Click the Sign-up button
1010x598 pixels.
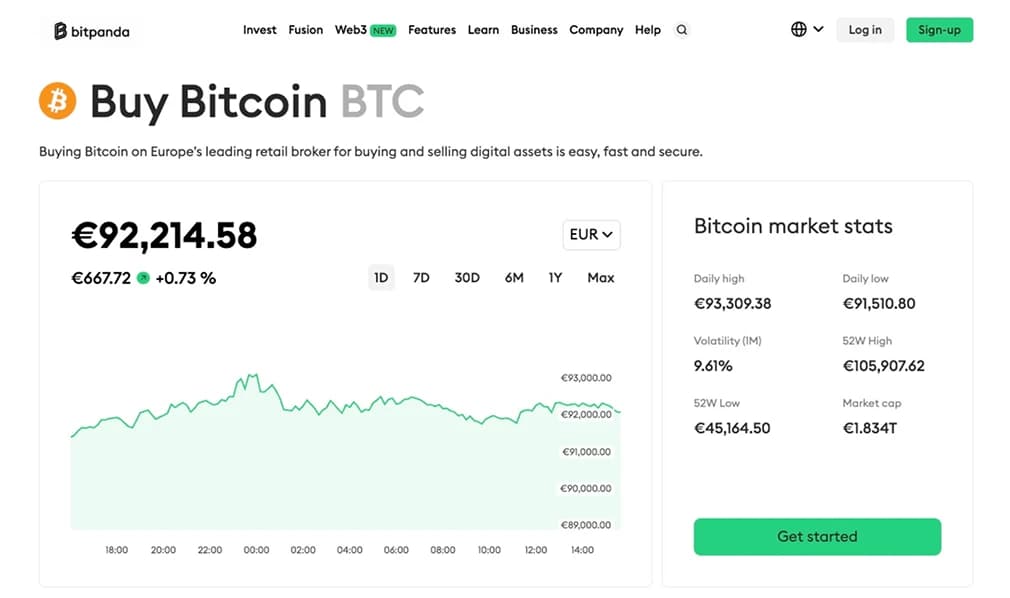939,30
